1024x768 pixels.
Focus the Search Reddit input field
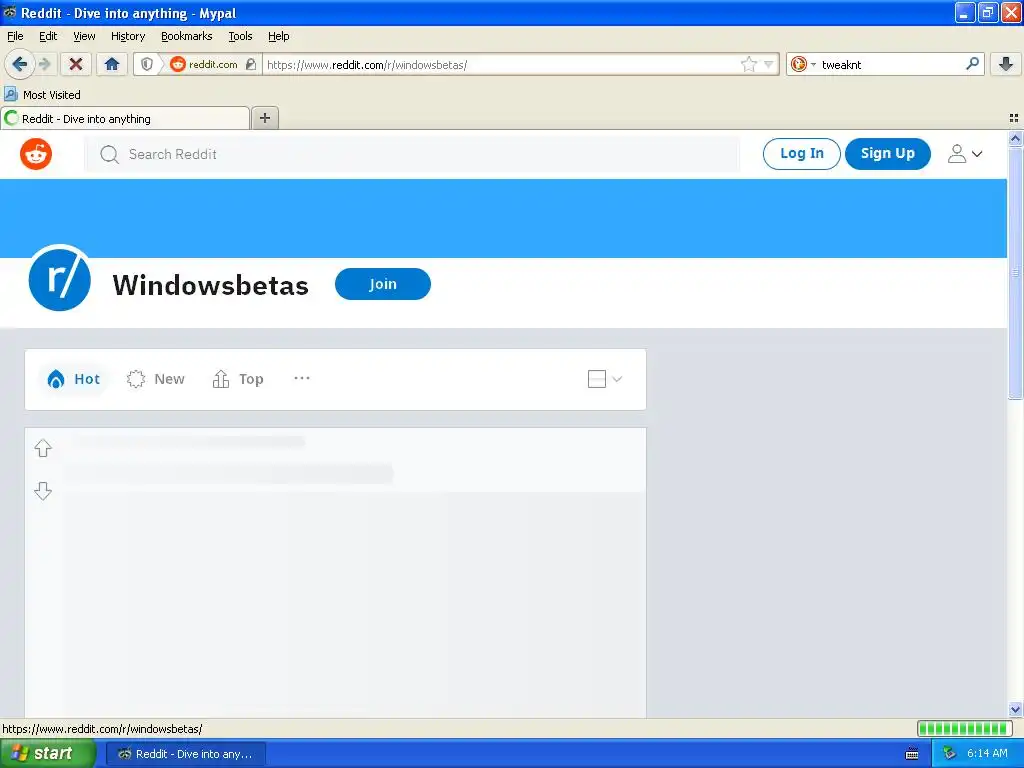click(413, 154)
